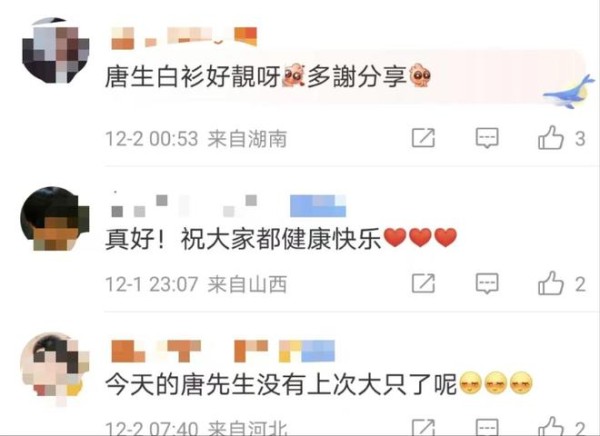The width and height of the screenshot is (600, 436).
Task: Click the share icon on the 山西 comment
Action: (x=423, y=283)
